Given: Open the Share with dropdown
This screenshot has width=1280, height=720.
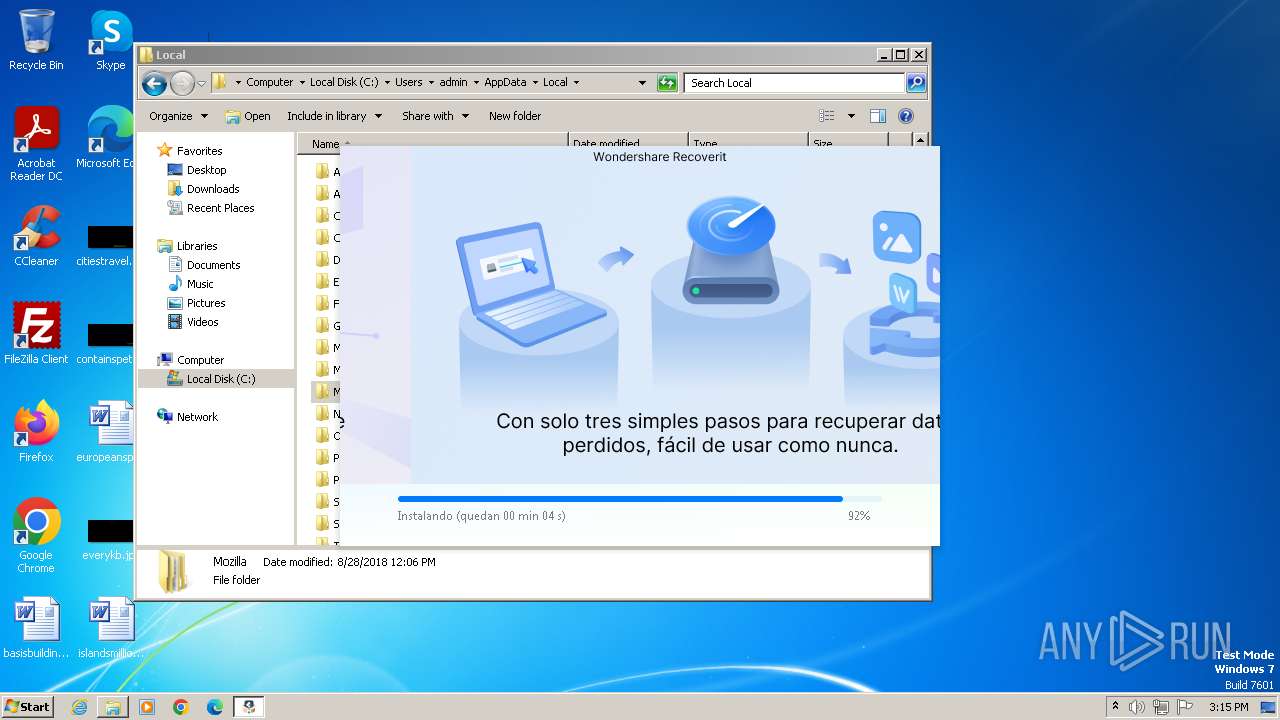Looking at the screenshot, I should point(435,116).
